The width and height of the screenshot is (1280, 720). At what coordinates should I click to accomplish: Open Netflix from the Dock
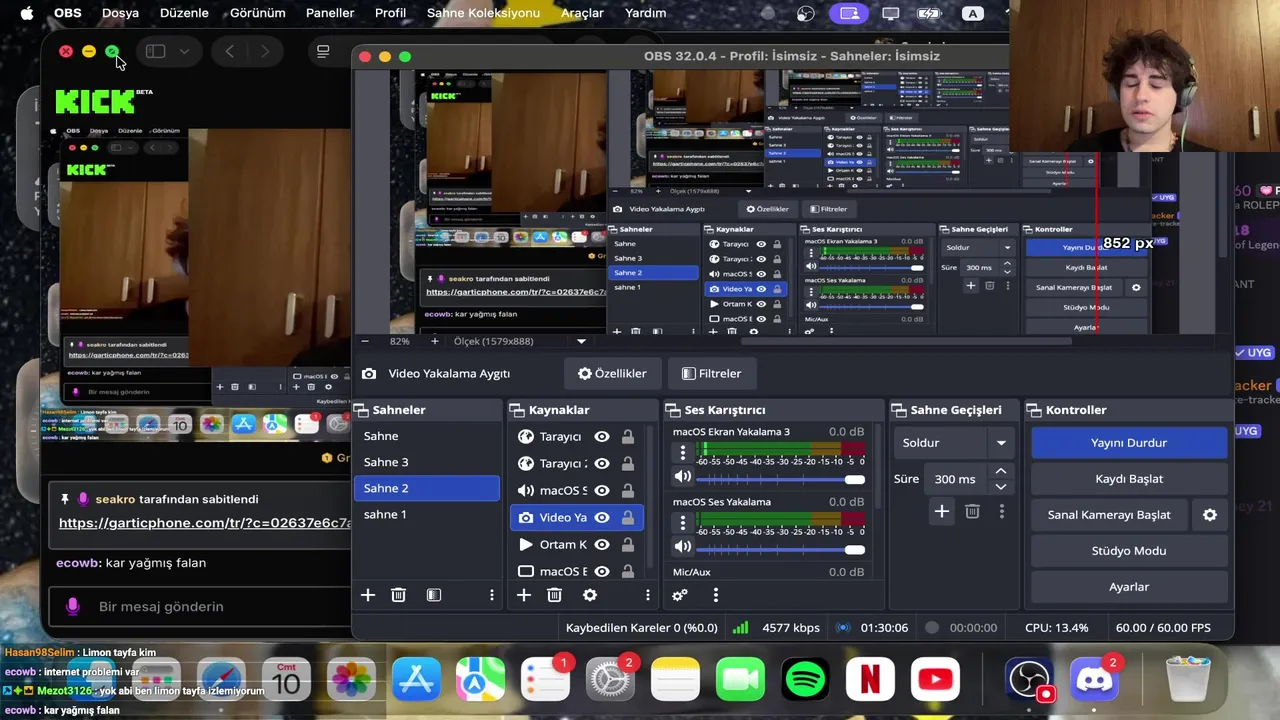pos(871,680)
